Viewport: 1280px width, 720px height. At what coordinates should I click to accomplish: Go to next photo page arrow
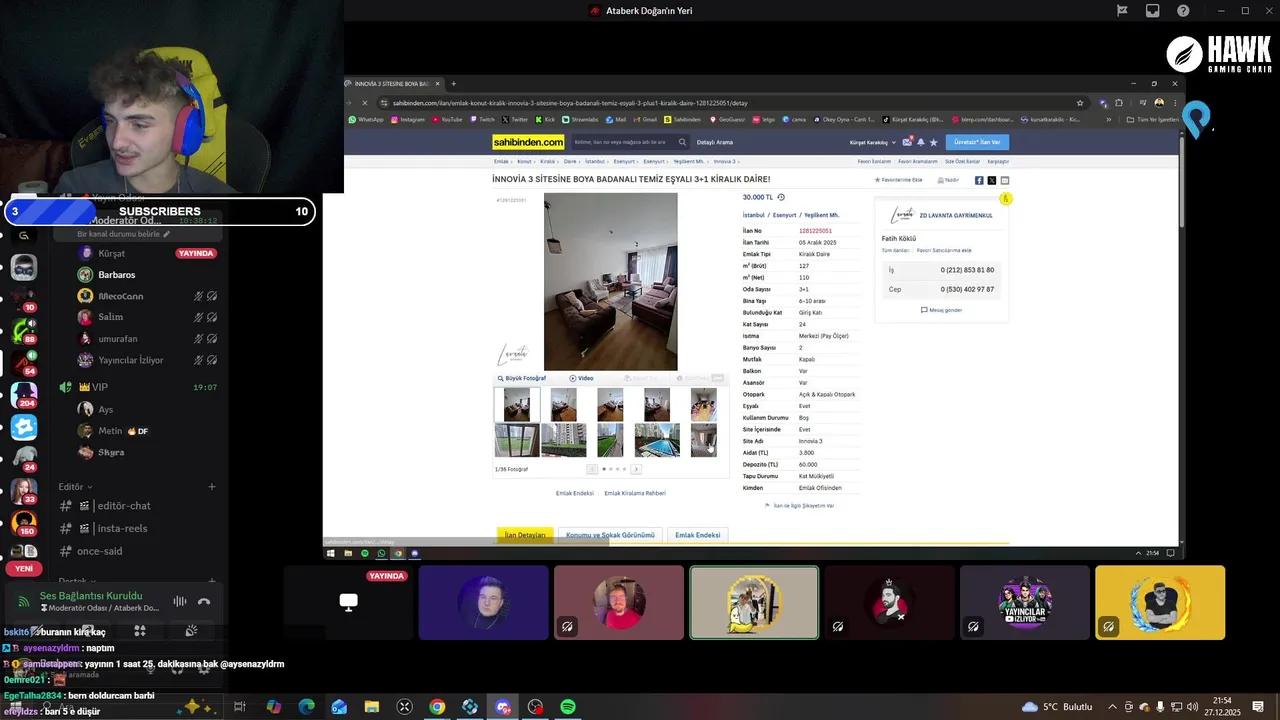[x=636, y=469]
